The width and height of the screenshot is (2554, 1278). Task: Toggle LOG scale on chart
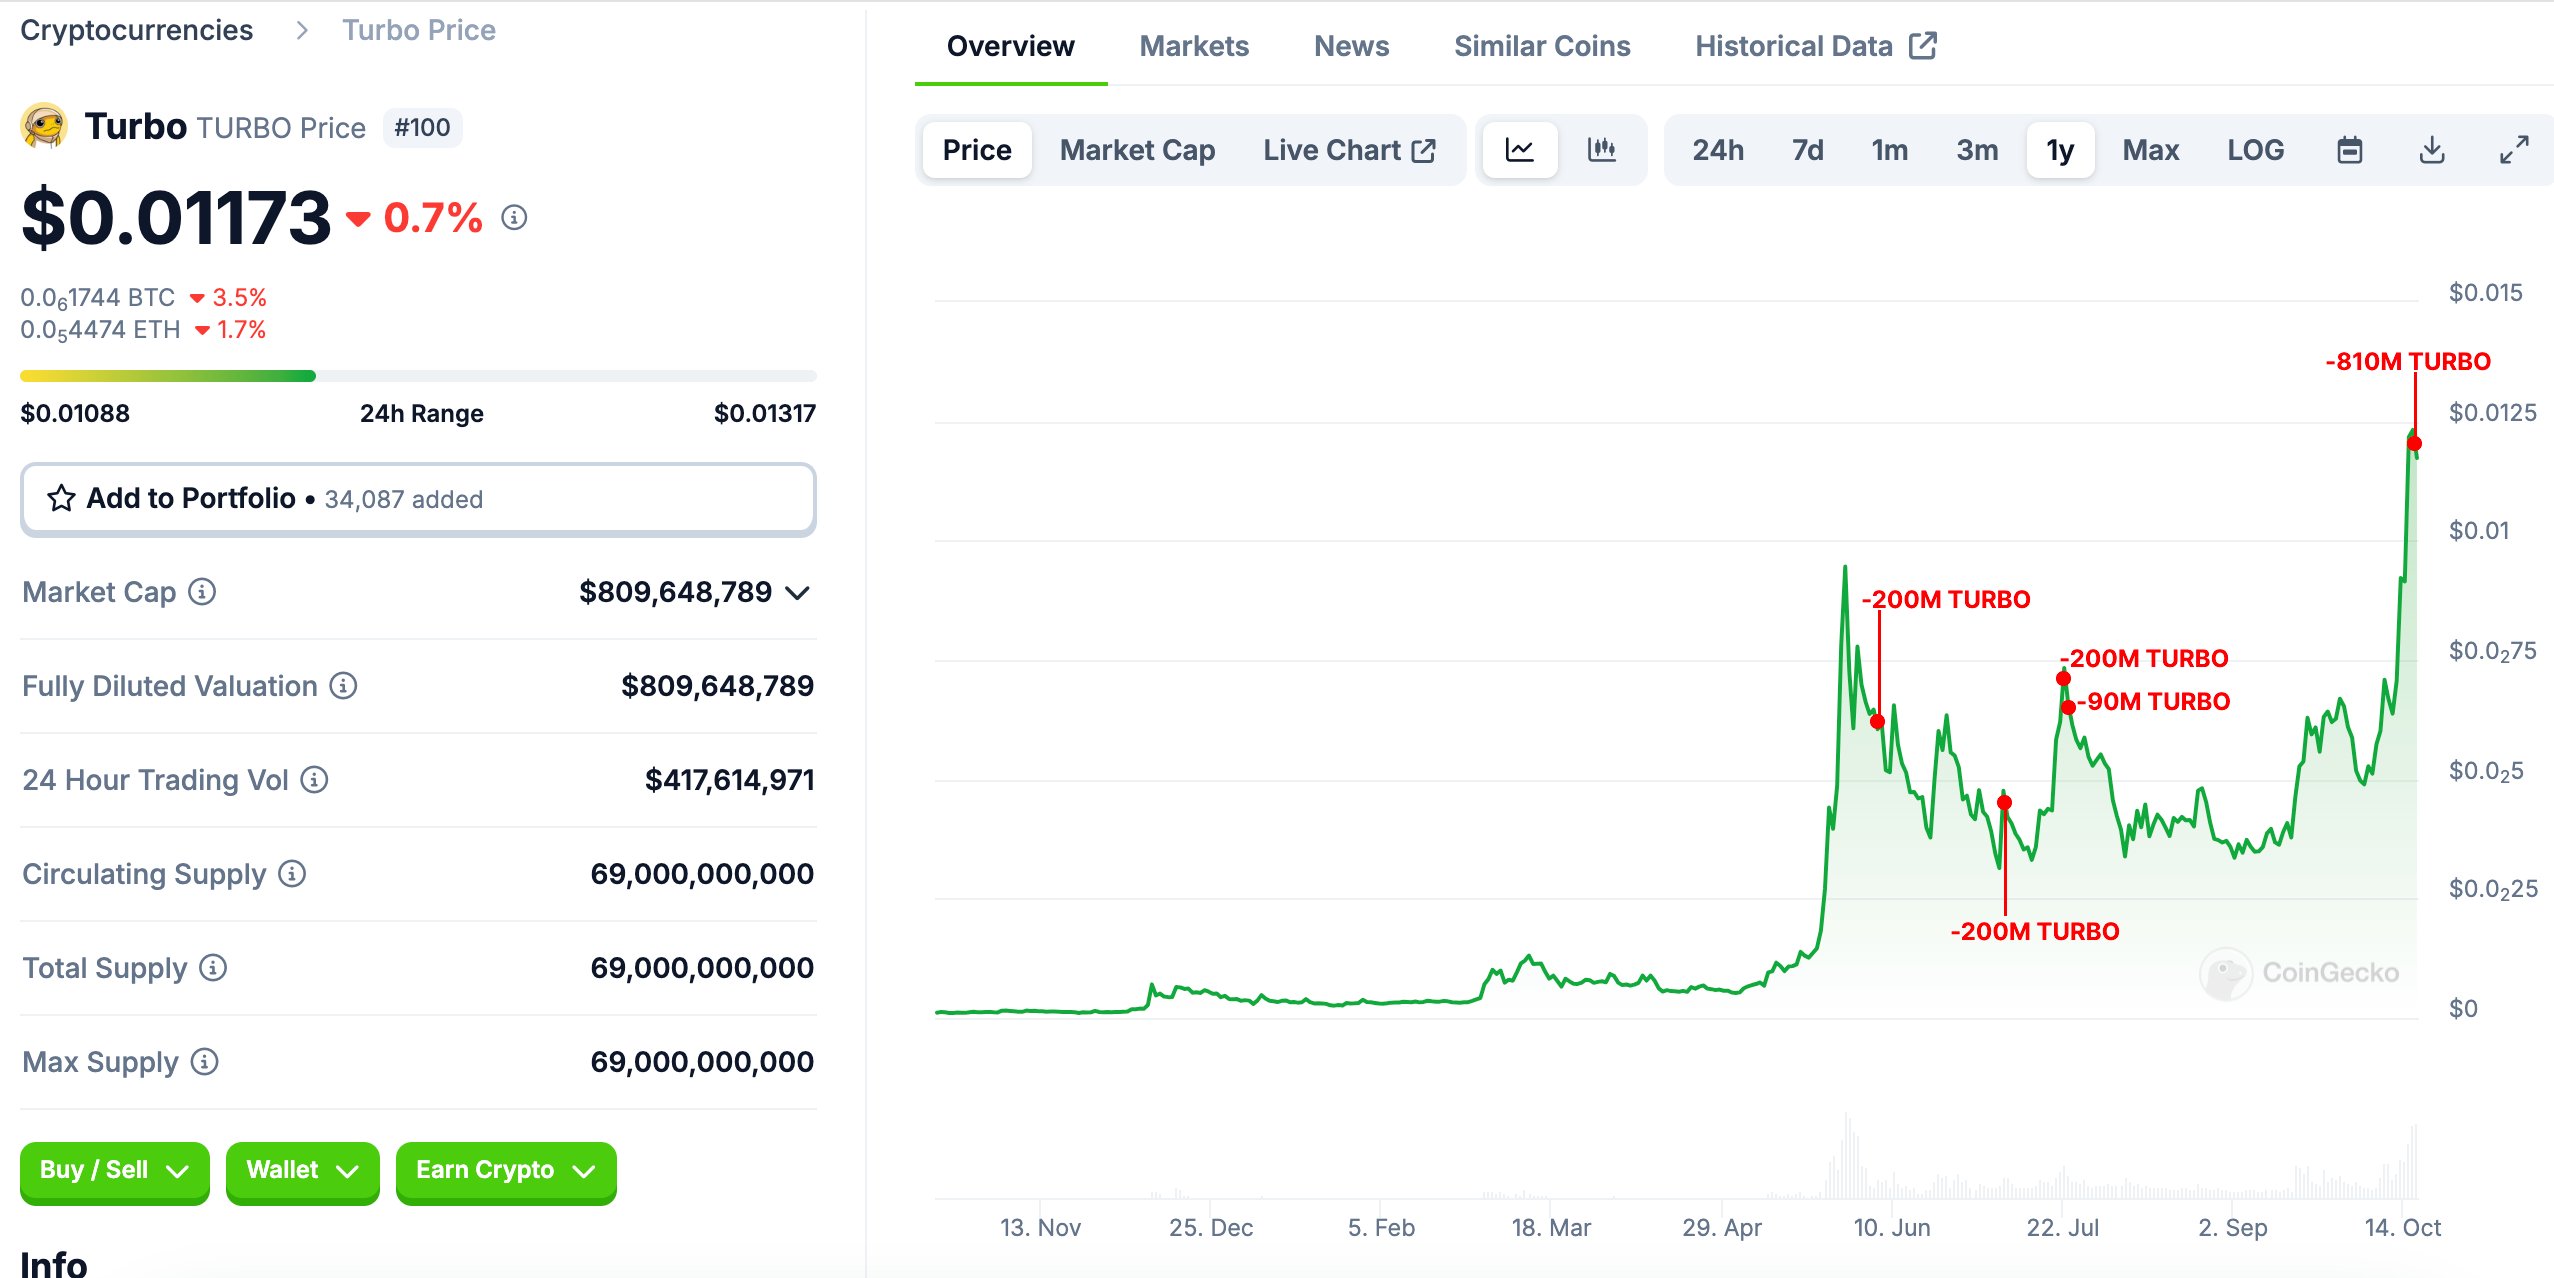[2254, 150]
